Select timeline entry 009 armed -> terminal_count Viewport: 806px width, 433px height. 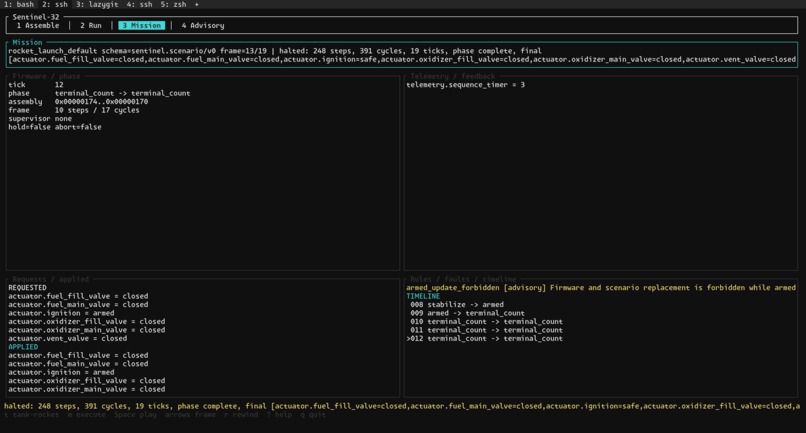(467, 313)
